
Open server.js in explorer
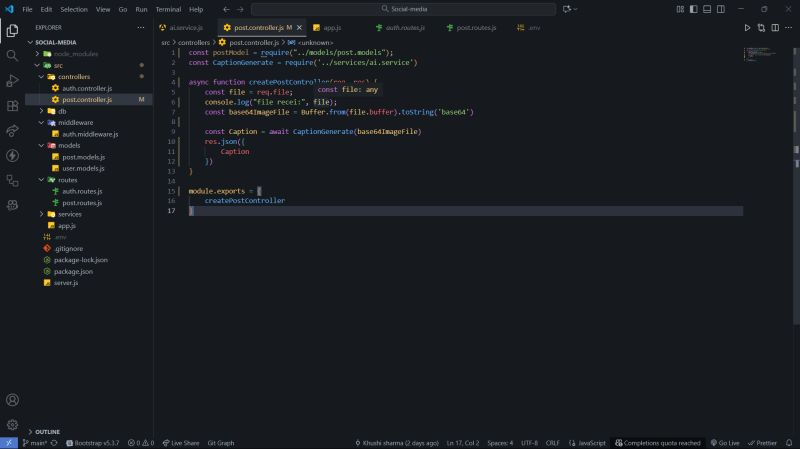[x=66, y=283]
